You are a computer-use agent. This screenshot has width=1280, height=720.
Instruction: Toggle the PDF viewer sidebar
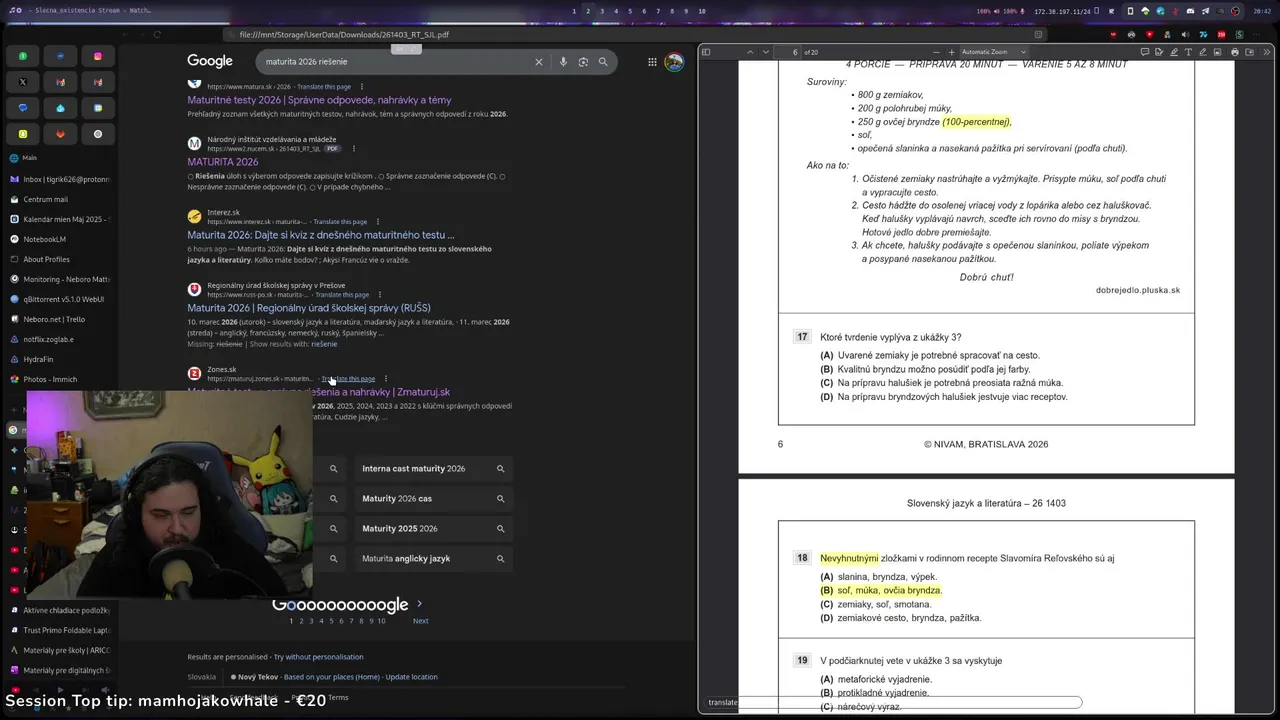[706, 52]
